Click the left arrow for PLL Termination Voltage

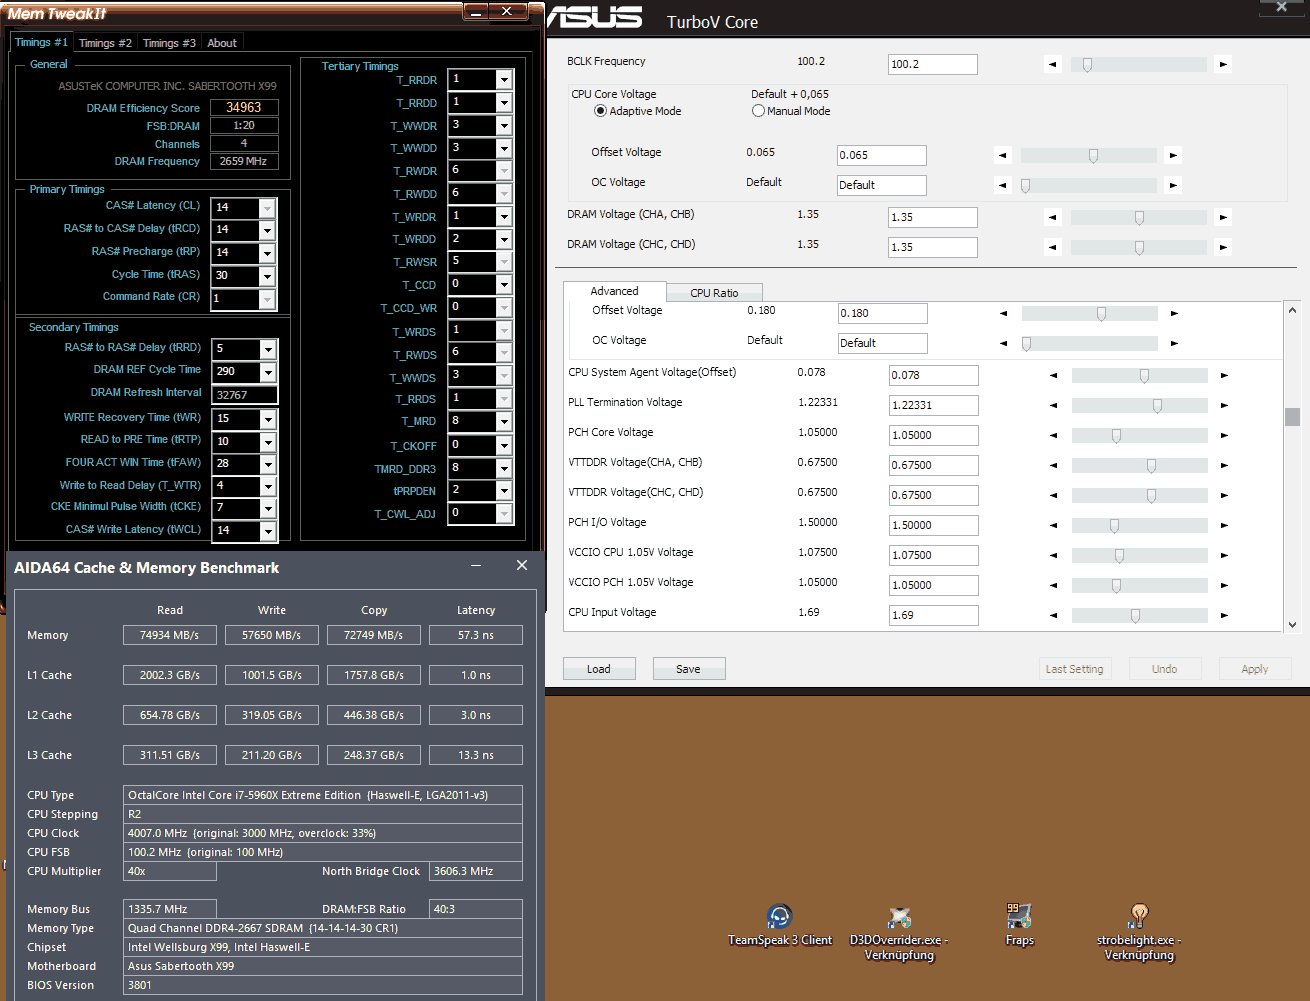point(1053,406)
